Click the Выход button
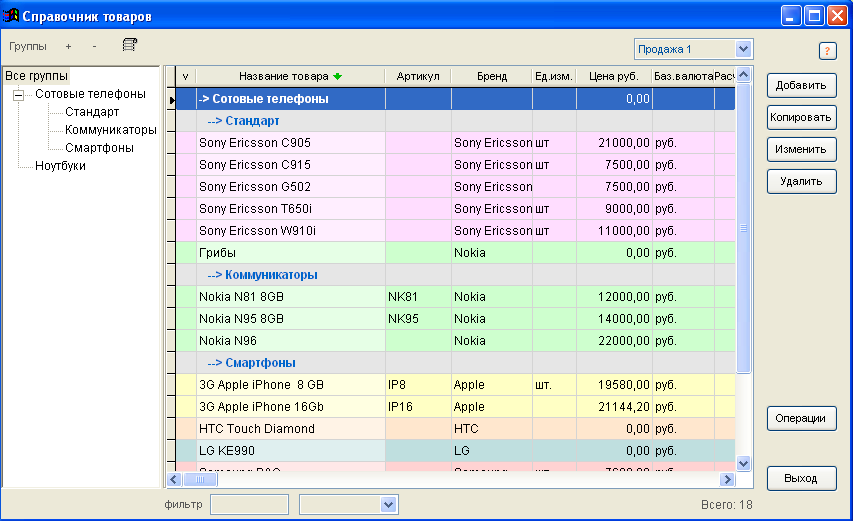 point(801,479)
